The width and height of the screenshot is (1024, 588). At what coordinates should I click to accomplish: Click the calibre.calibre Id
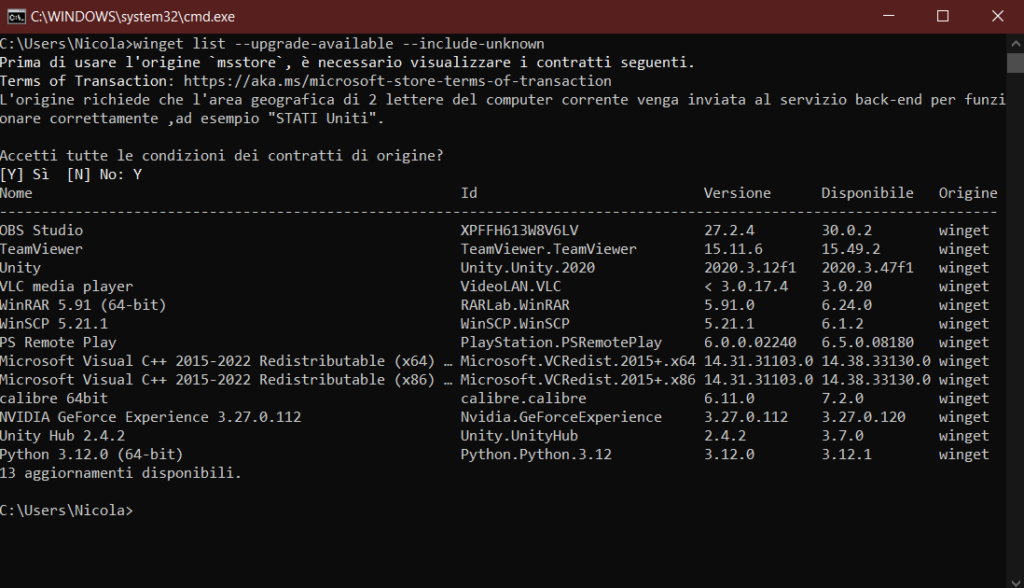pos(523,399)
